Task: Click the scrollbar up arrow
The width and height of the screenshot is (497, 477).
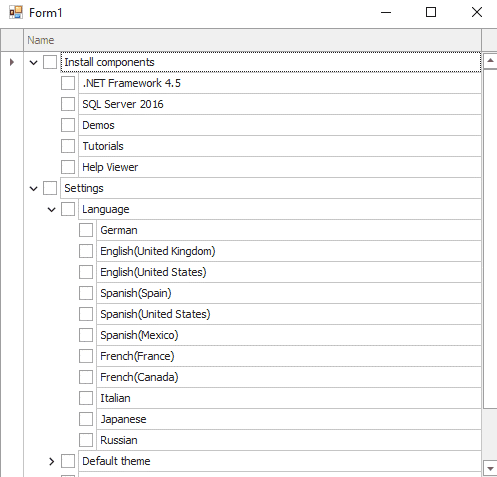Action: (490, 61)
